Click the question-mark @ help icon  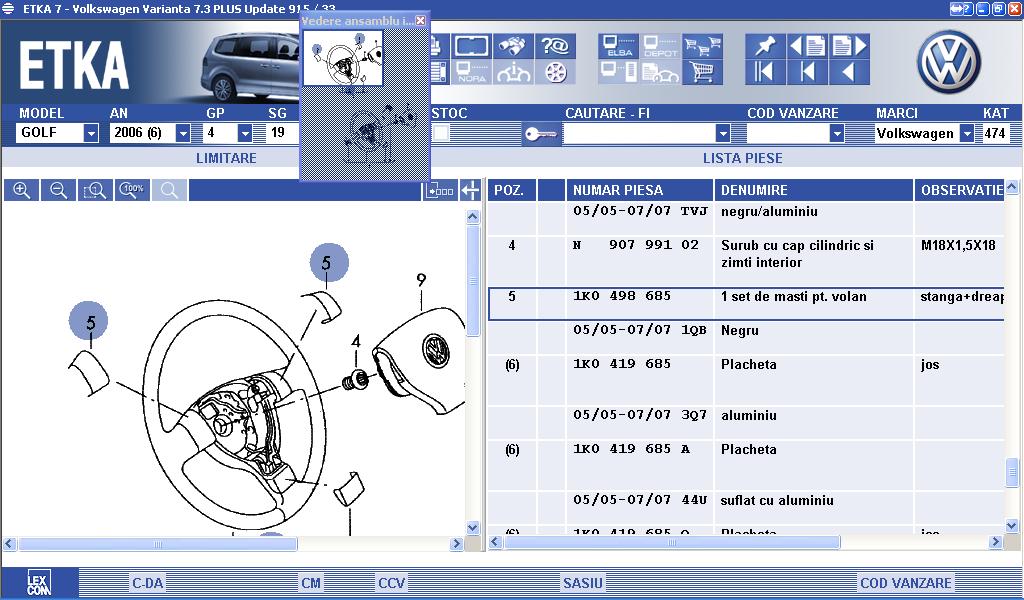555,46
